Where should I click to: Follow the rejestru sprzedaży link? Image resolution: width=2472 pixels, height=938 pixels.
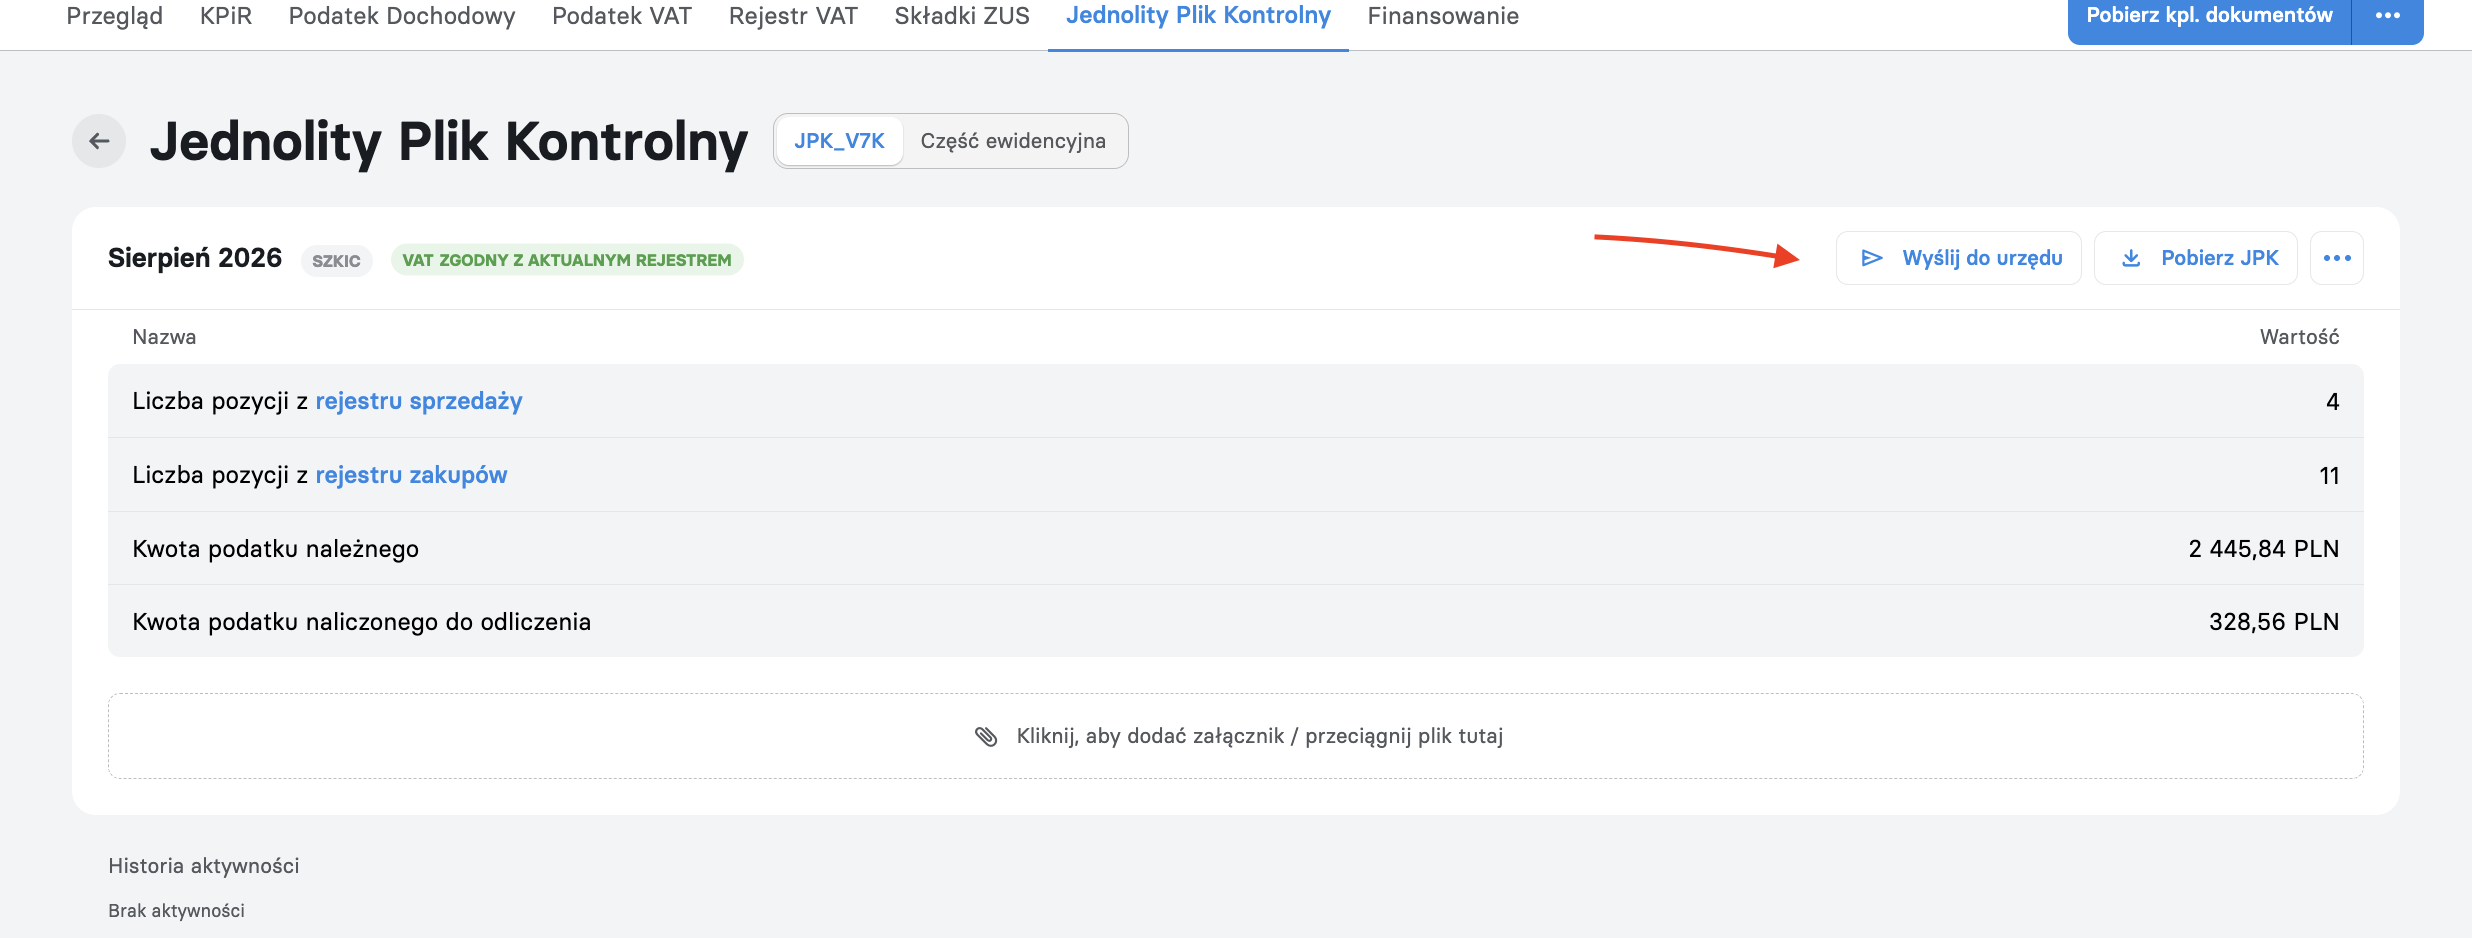coord(419,401)
